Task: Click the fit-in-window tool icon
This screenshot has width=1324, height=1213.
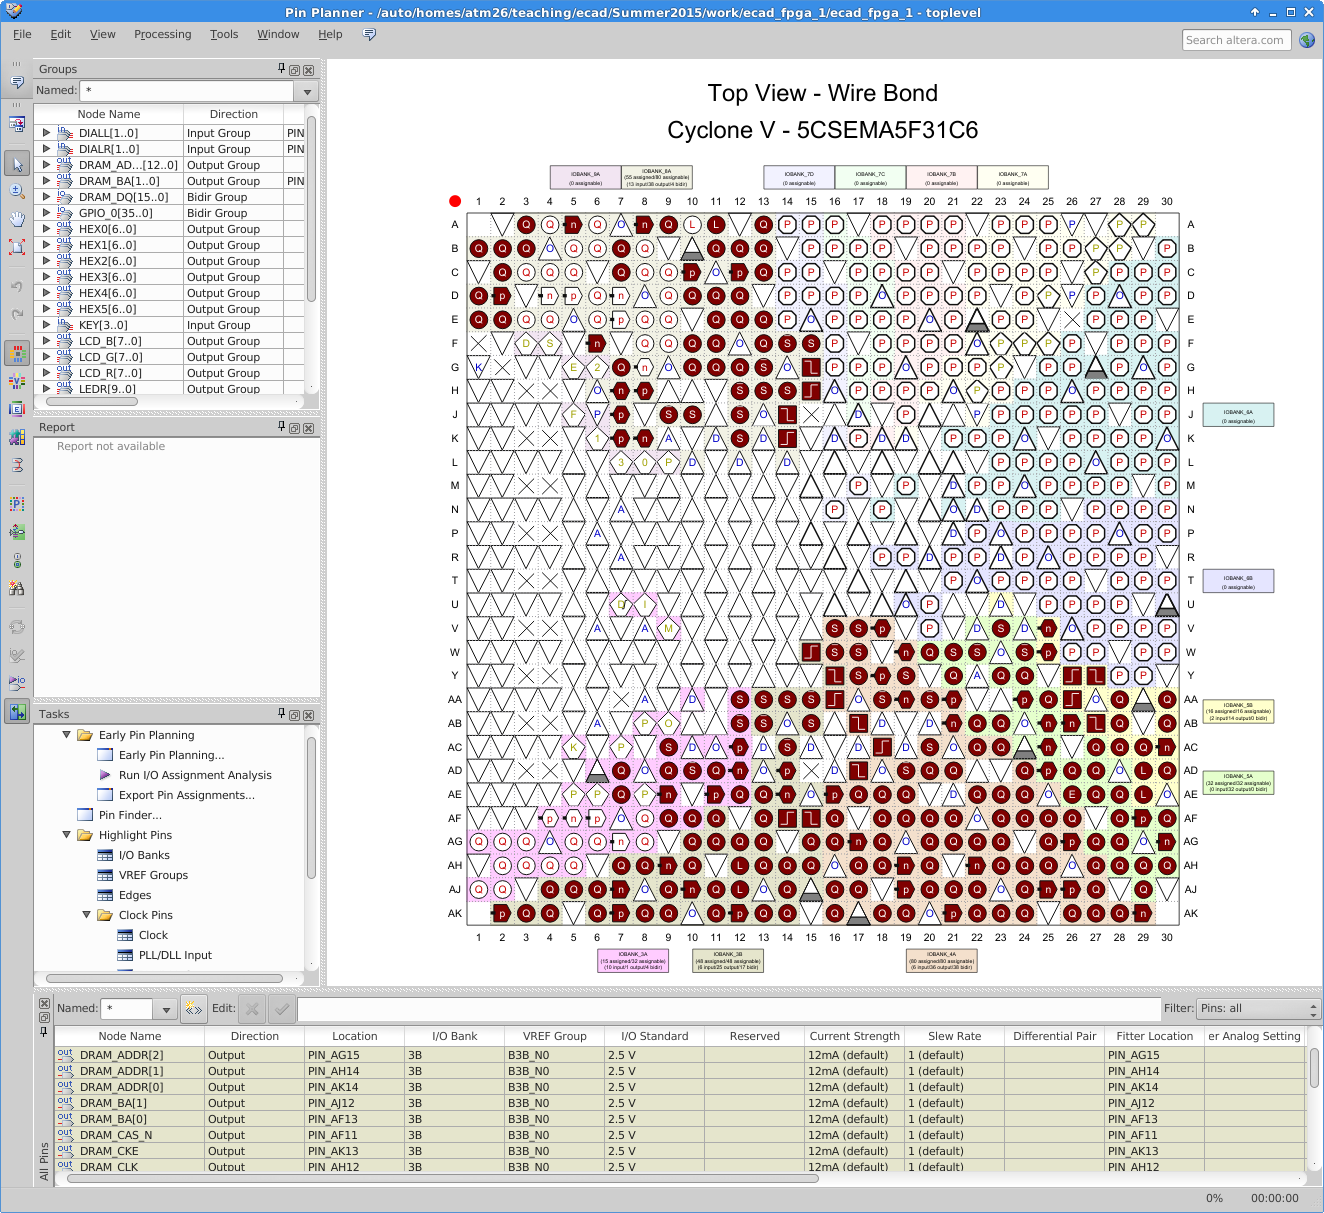Action: click(17, 247)
